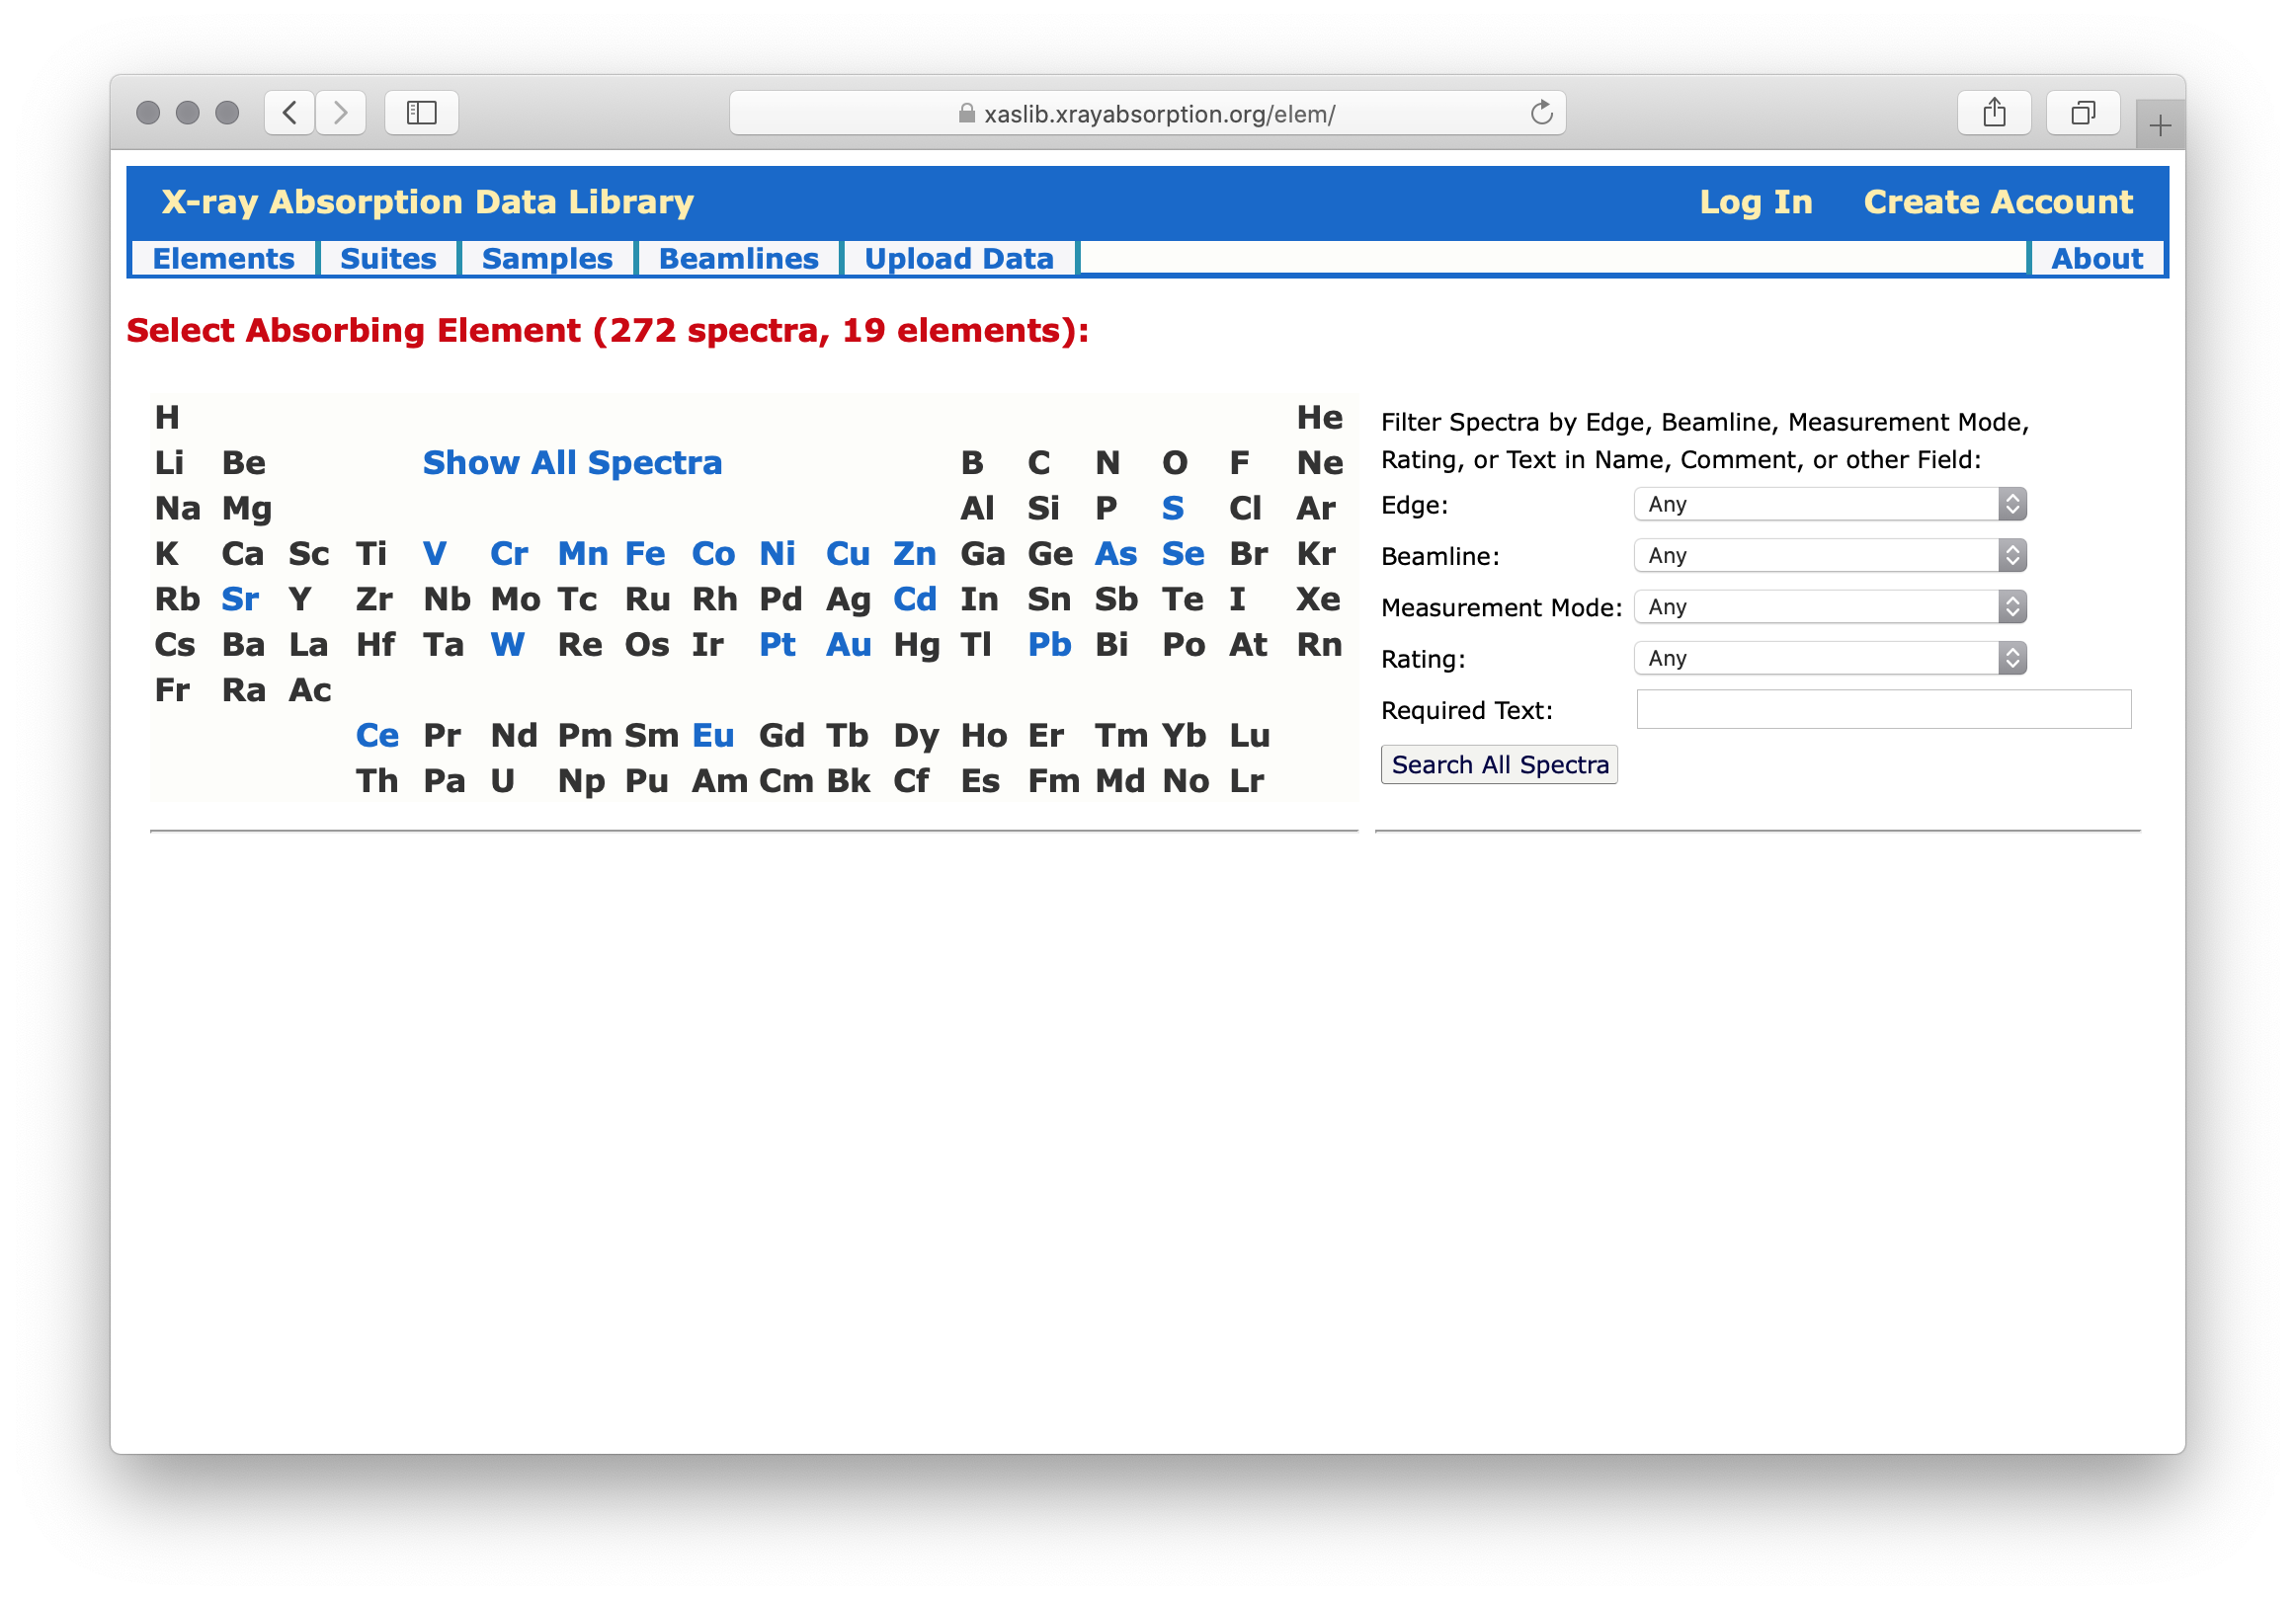The width and height of the screenshot is (2296, 1600).
Task: Select element Ni (nickel)
Action: point(777,554)
